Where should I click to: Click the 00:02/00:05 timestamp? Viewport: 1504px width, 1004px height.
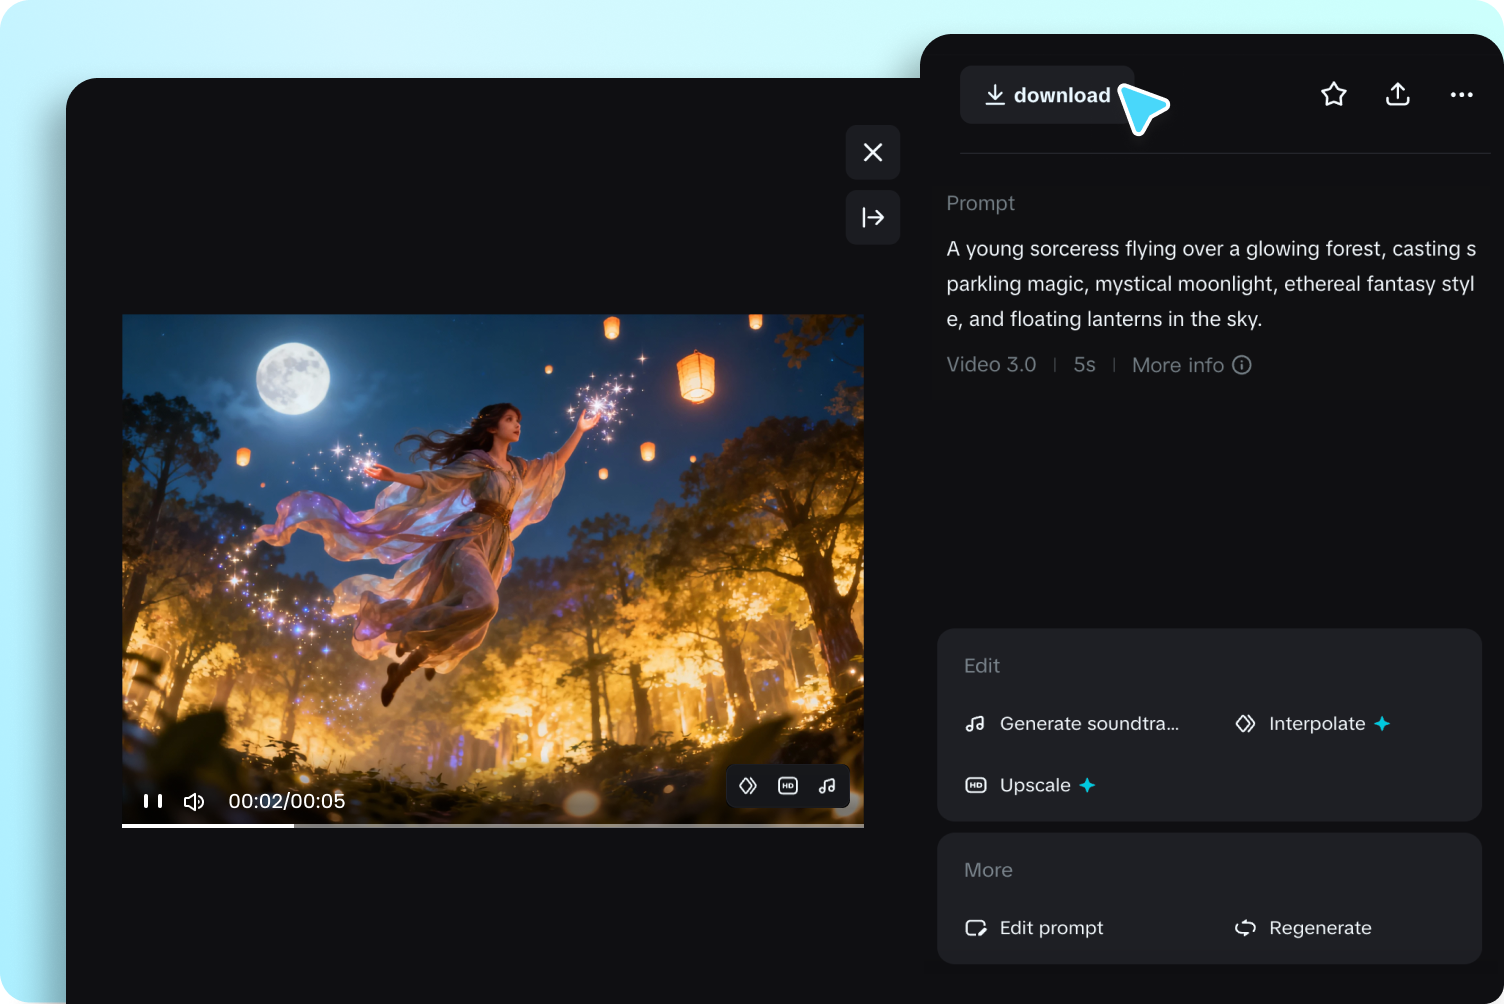coord(287,801)
